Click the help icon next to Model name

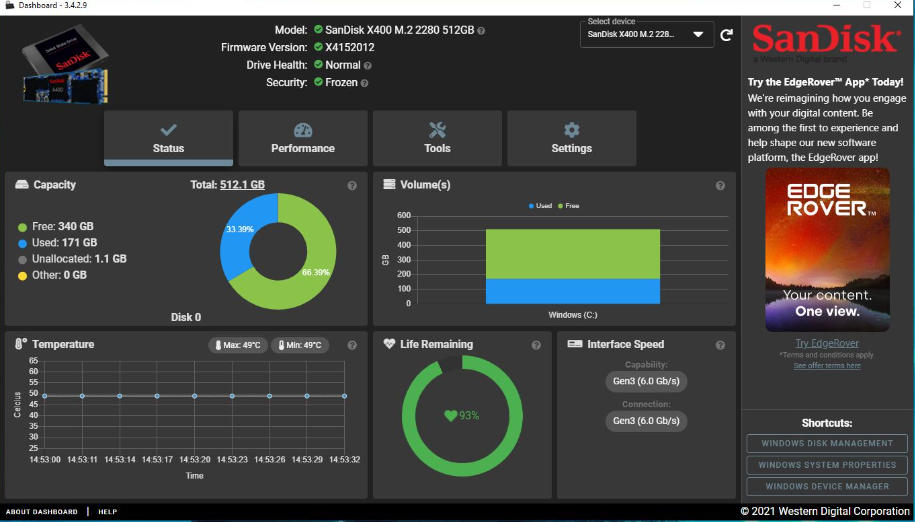[x=482, y=30]
